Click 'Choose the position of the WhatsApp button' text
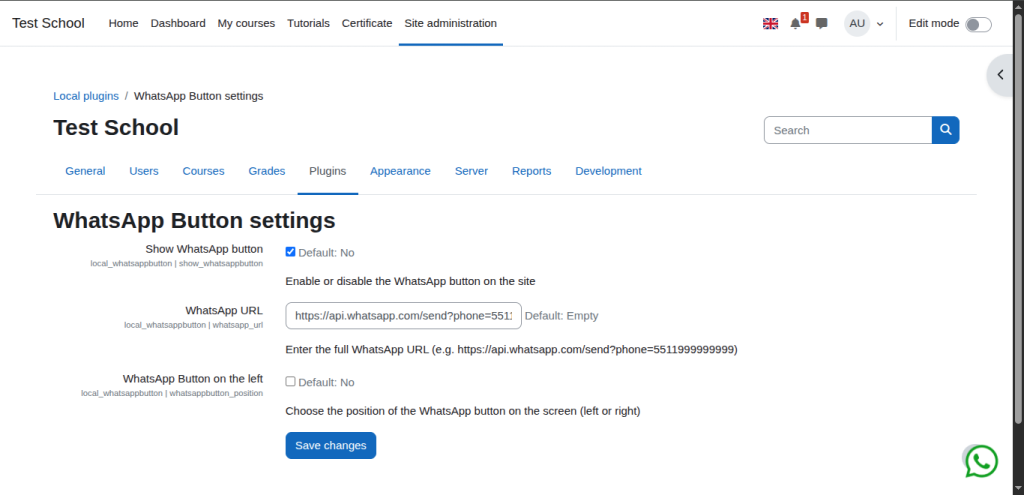The image size is (1024, 495). (x=463, y=411)
